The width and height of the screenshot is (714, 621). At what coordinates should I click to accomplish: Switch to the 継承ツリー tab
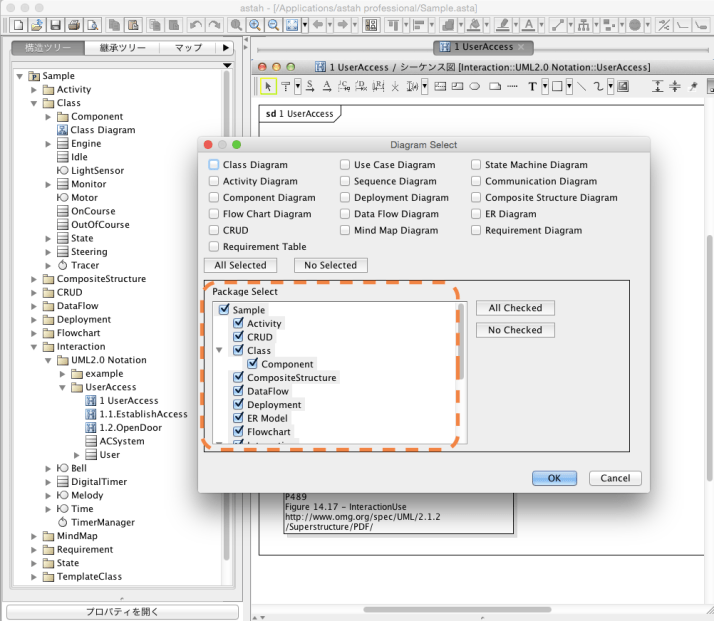pos(122,47)
